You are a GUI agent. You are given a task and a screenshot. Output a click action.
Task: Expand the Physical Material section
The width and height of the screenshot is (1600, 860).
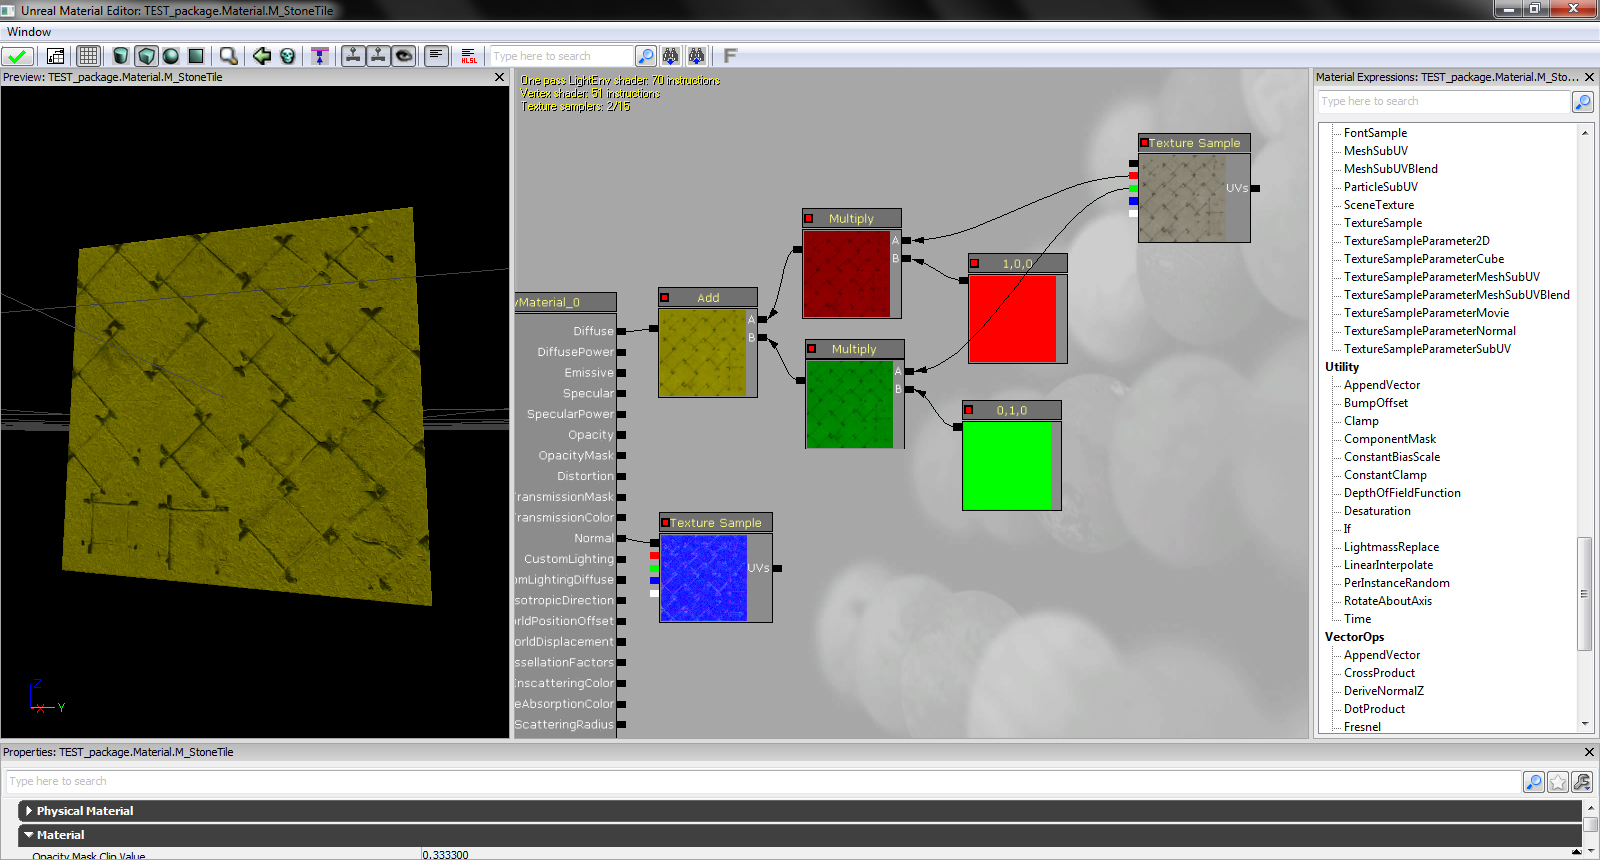point(29,811)
